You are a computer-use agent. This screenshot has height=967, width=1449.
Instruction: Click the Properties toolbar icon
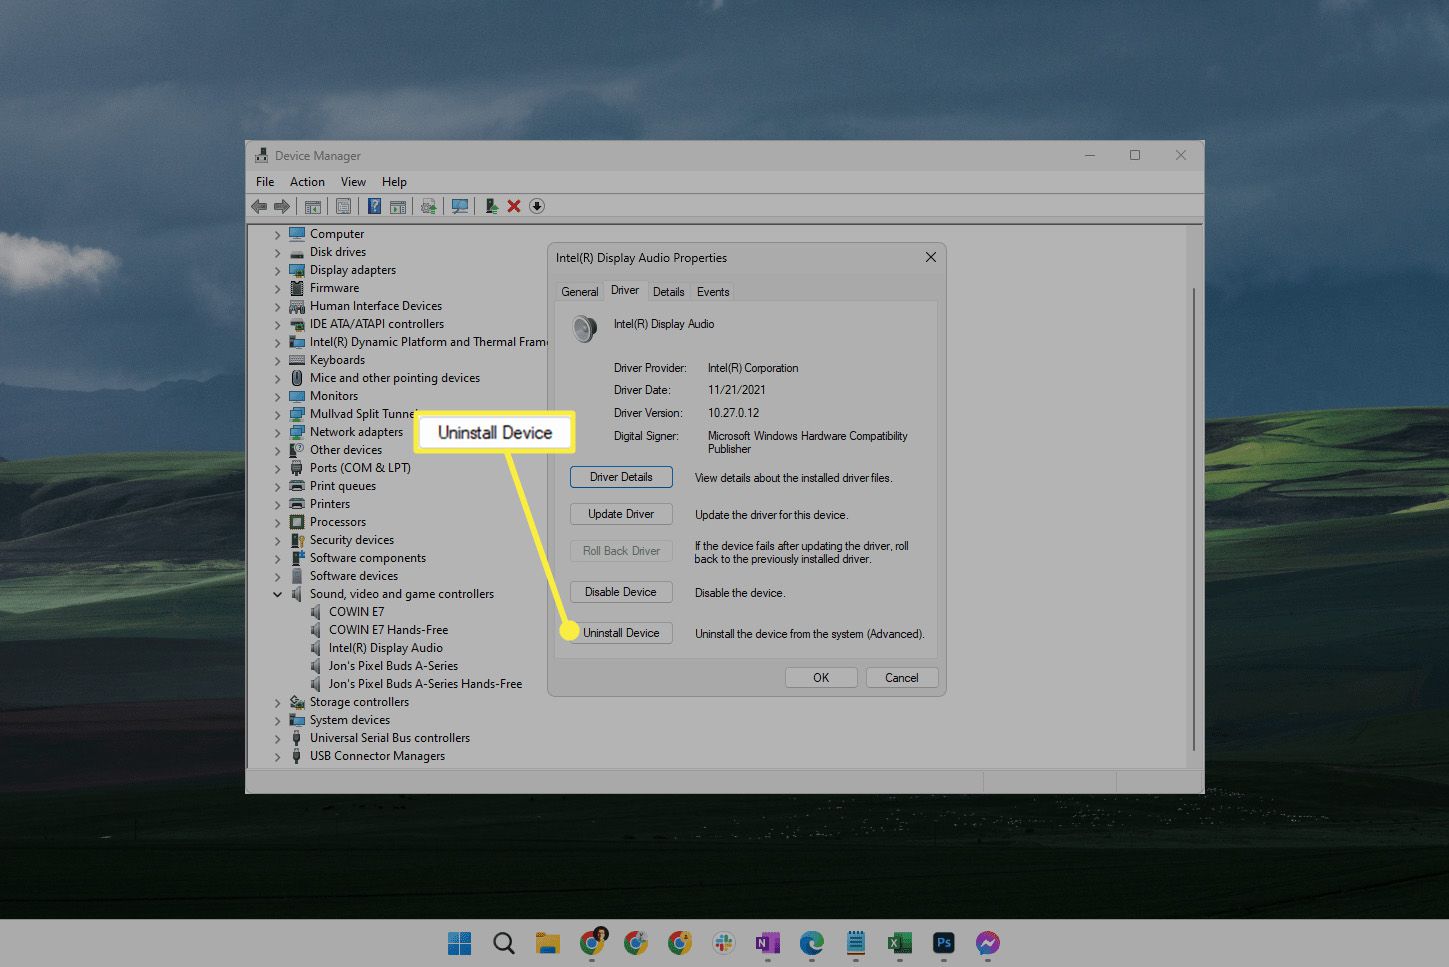point(344,206)
